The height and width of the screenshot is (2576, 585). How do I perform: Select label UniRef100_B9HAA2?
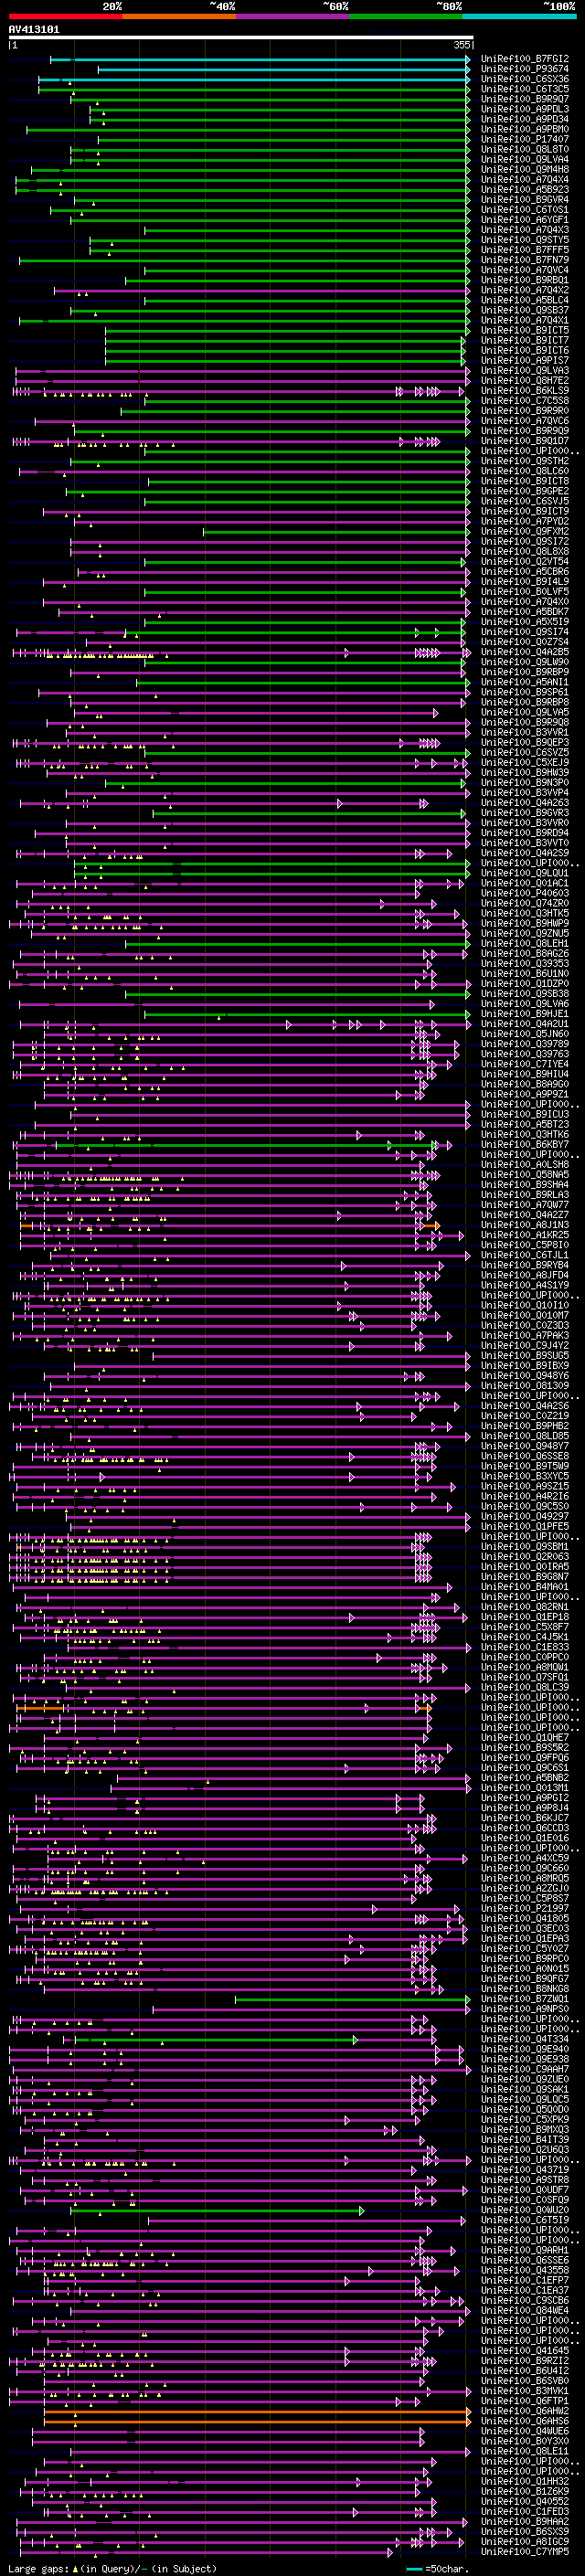(525, 2522)
